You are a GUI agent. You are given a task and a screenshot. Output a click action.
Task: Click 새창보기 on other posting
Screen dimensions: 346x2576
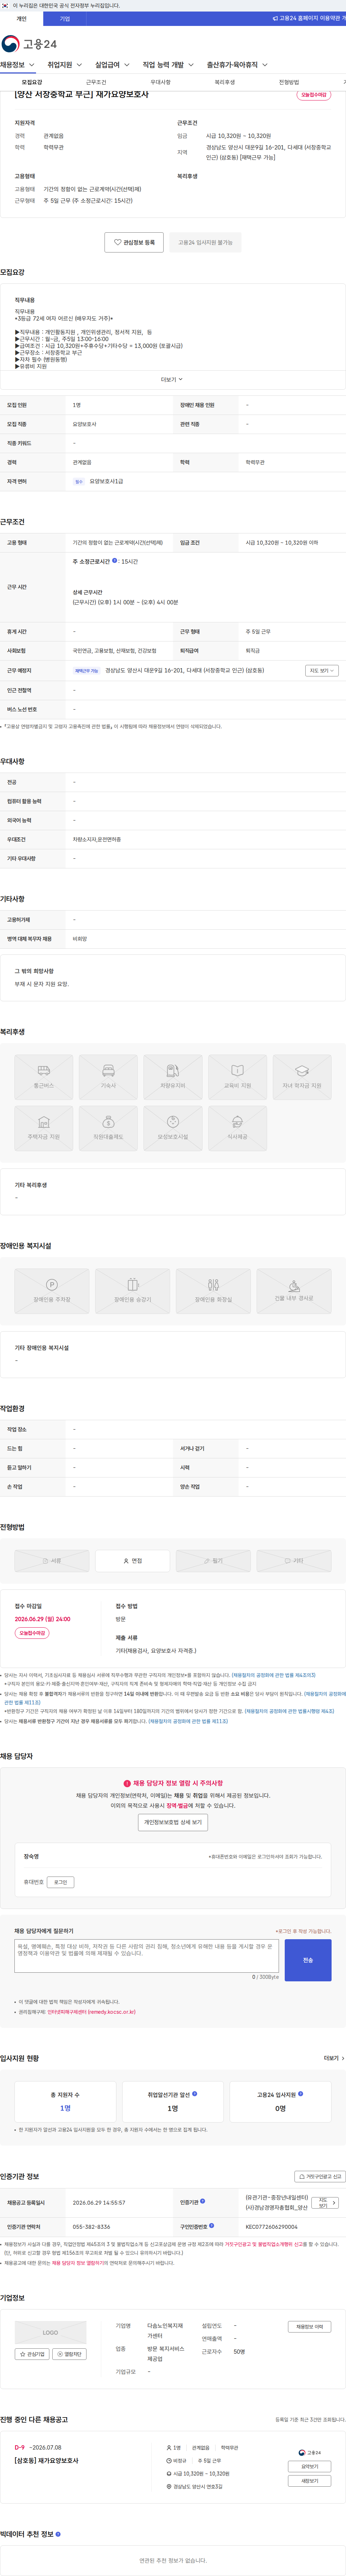pyautogui.click(x=310, y=2481)
